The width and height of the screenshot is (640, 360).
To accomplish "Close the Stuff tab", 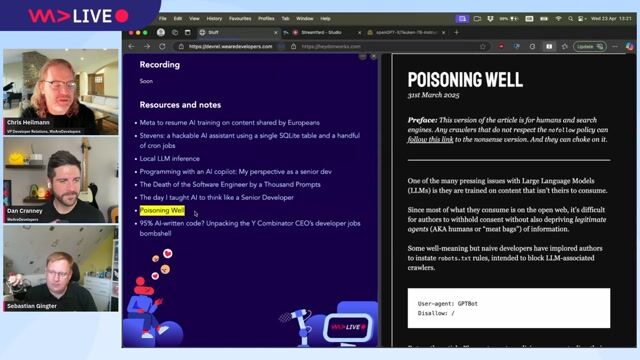I will (x=276, y=32).
